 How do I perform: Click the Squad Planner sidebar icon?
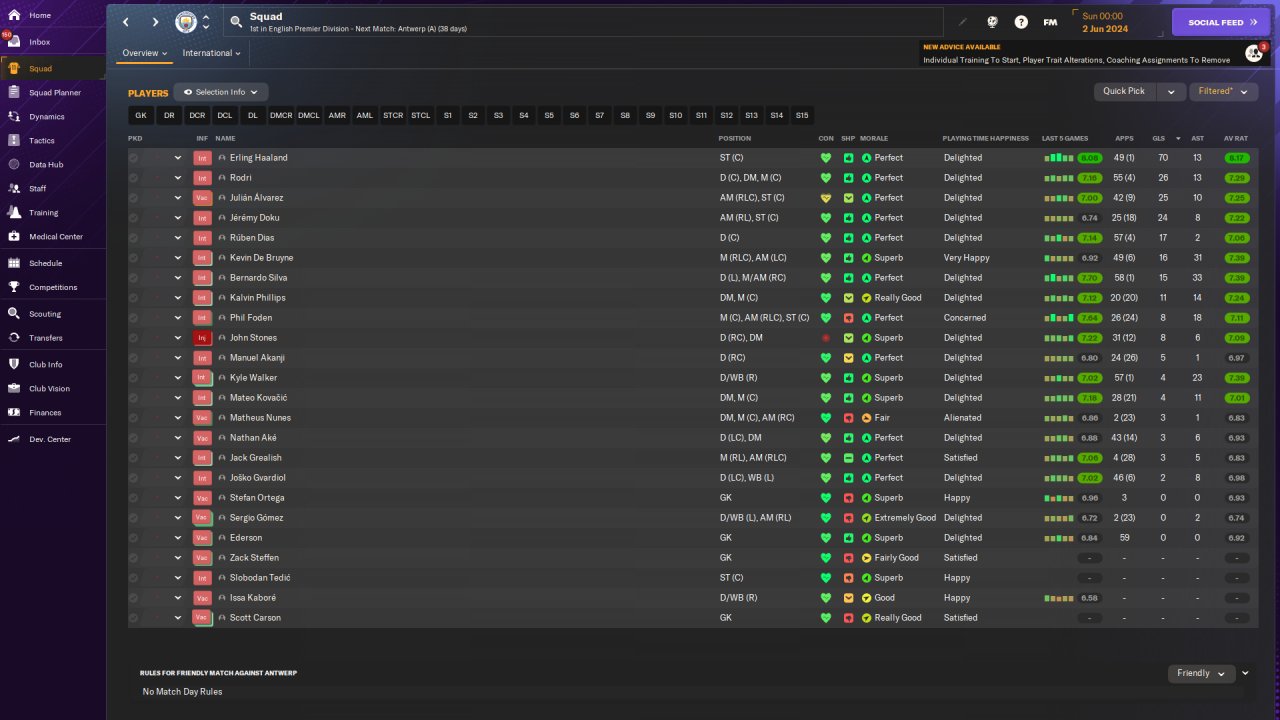coord(14,92)
